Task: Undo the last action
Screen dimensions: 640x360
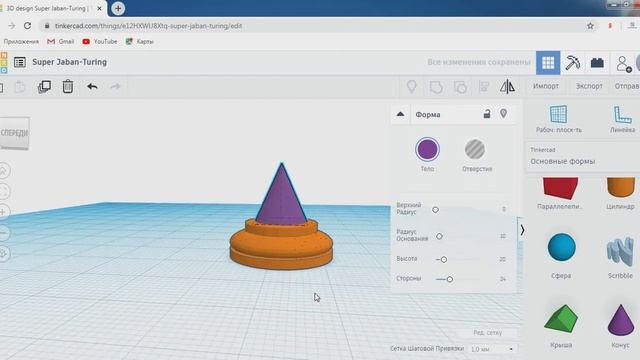Action: 92,87
